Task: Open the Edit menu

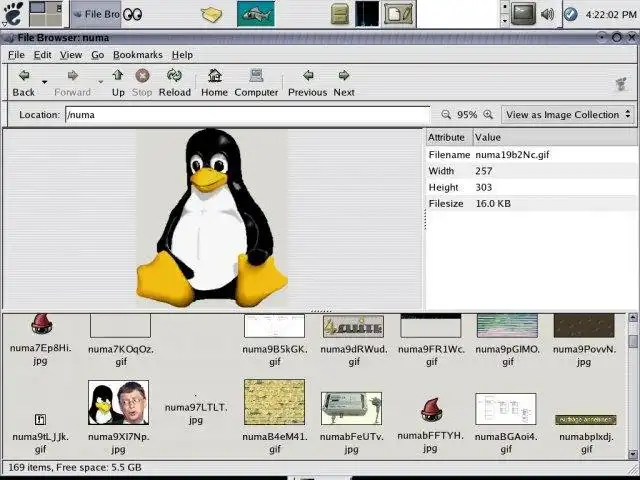Action: (42, 55)
